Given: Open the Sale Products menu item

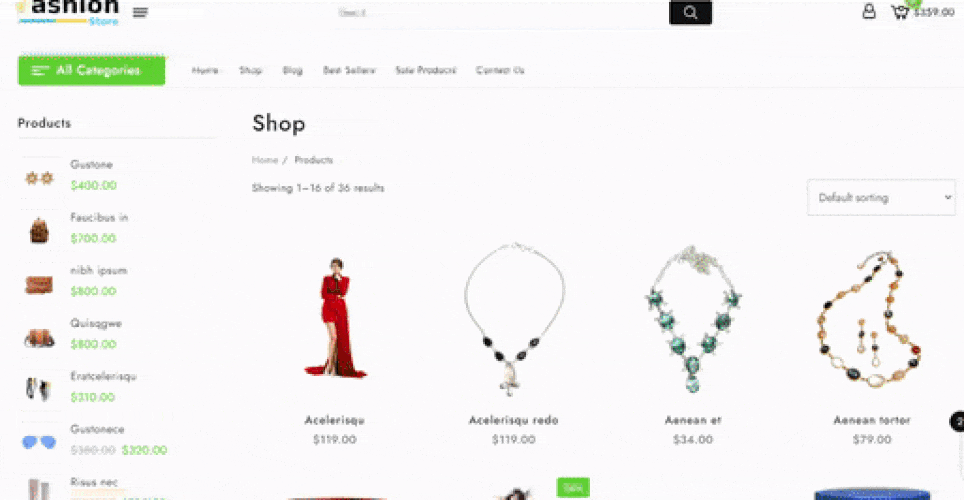Looking at the screenshot, I should tap(425, 70).
